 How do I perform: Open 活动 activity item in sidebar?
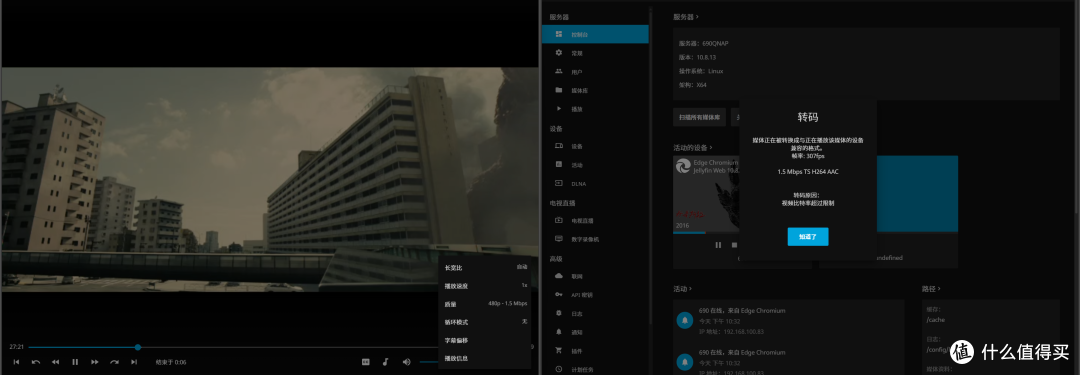point(595,165)
